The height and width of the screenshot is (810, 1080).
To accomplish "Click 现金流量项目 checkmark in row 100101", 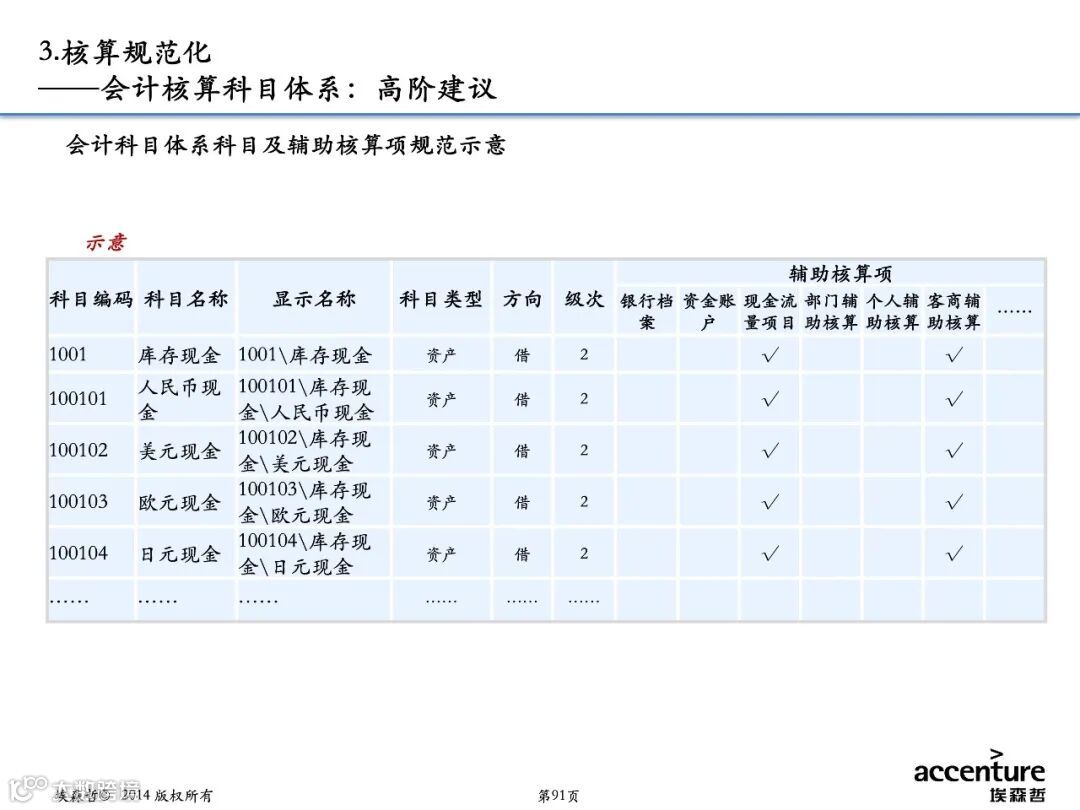I will [771, 399].
